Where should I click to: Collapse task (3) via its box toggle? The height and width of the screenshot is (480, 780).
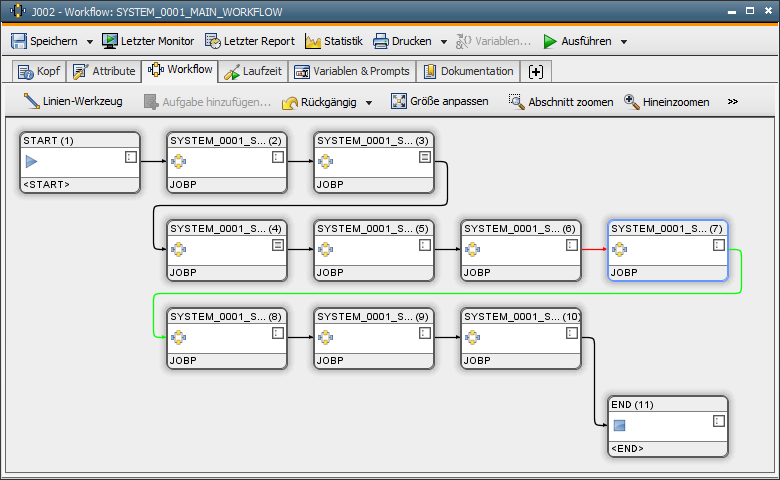click(x=425, y=157)
